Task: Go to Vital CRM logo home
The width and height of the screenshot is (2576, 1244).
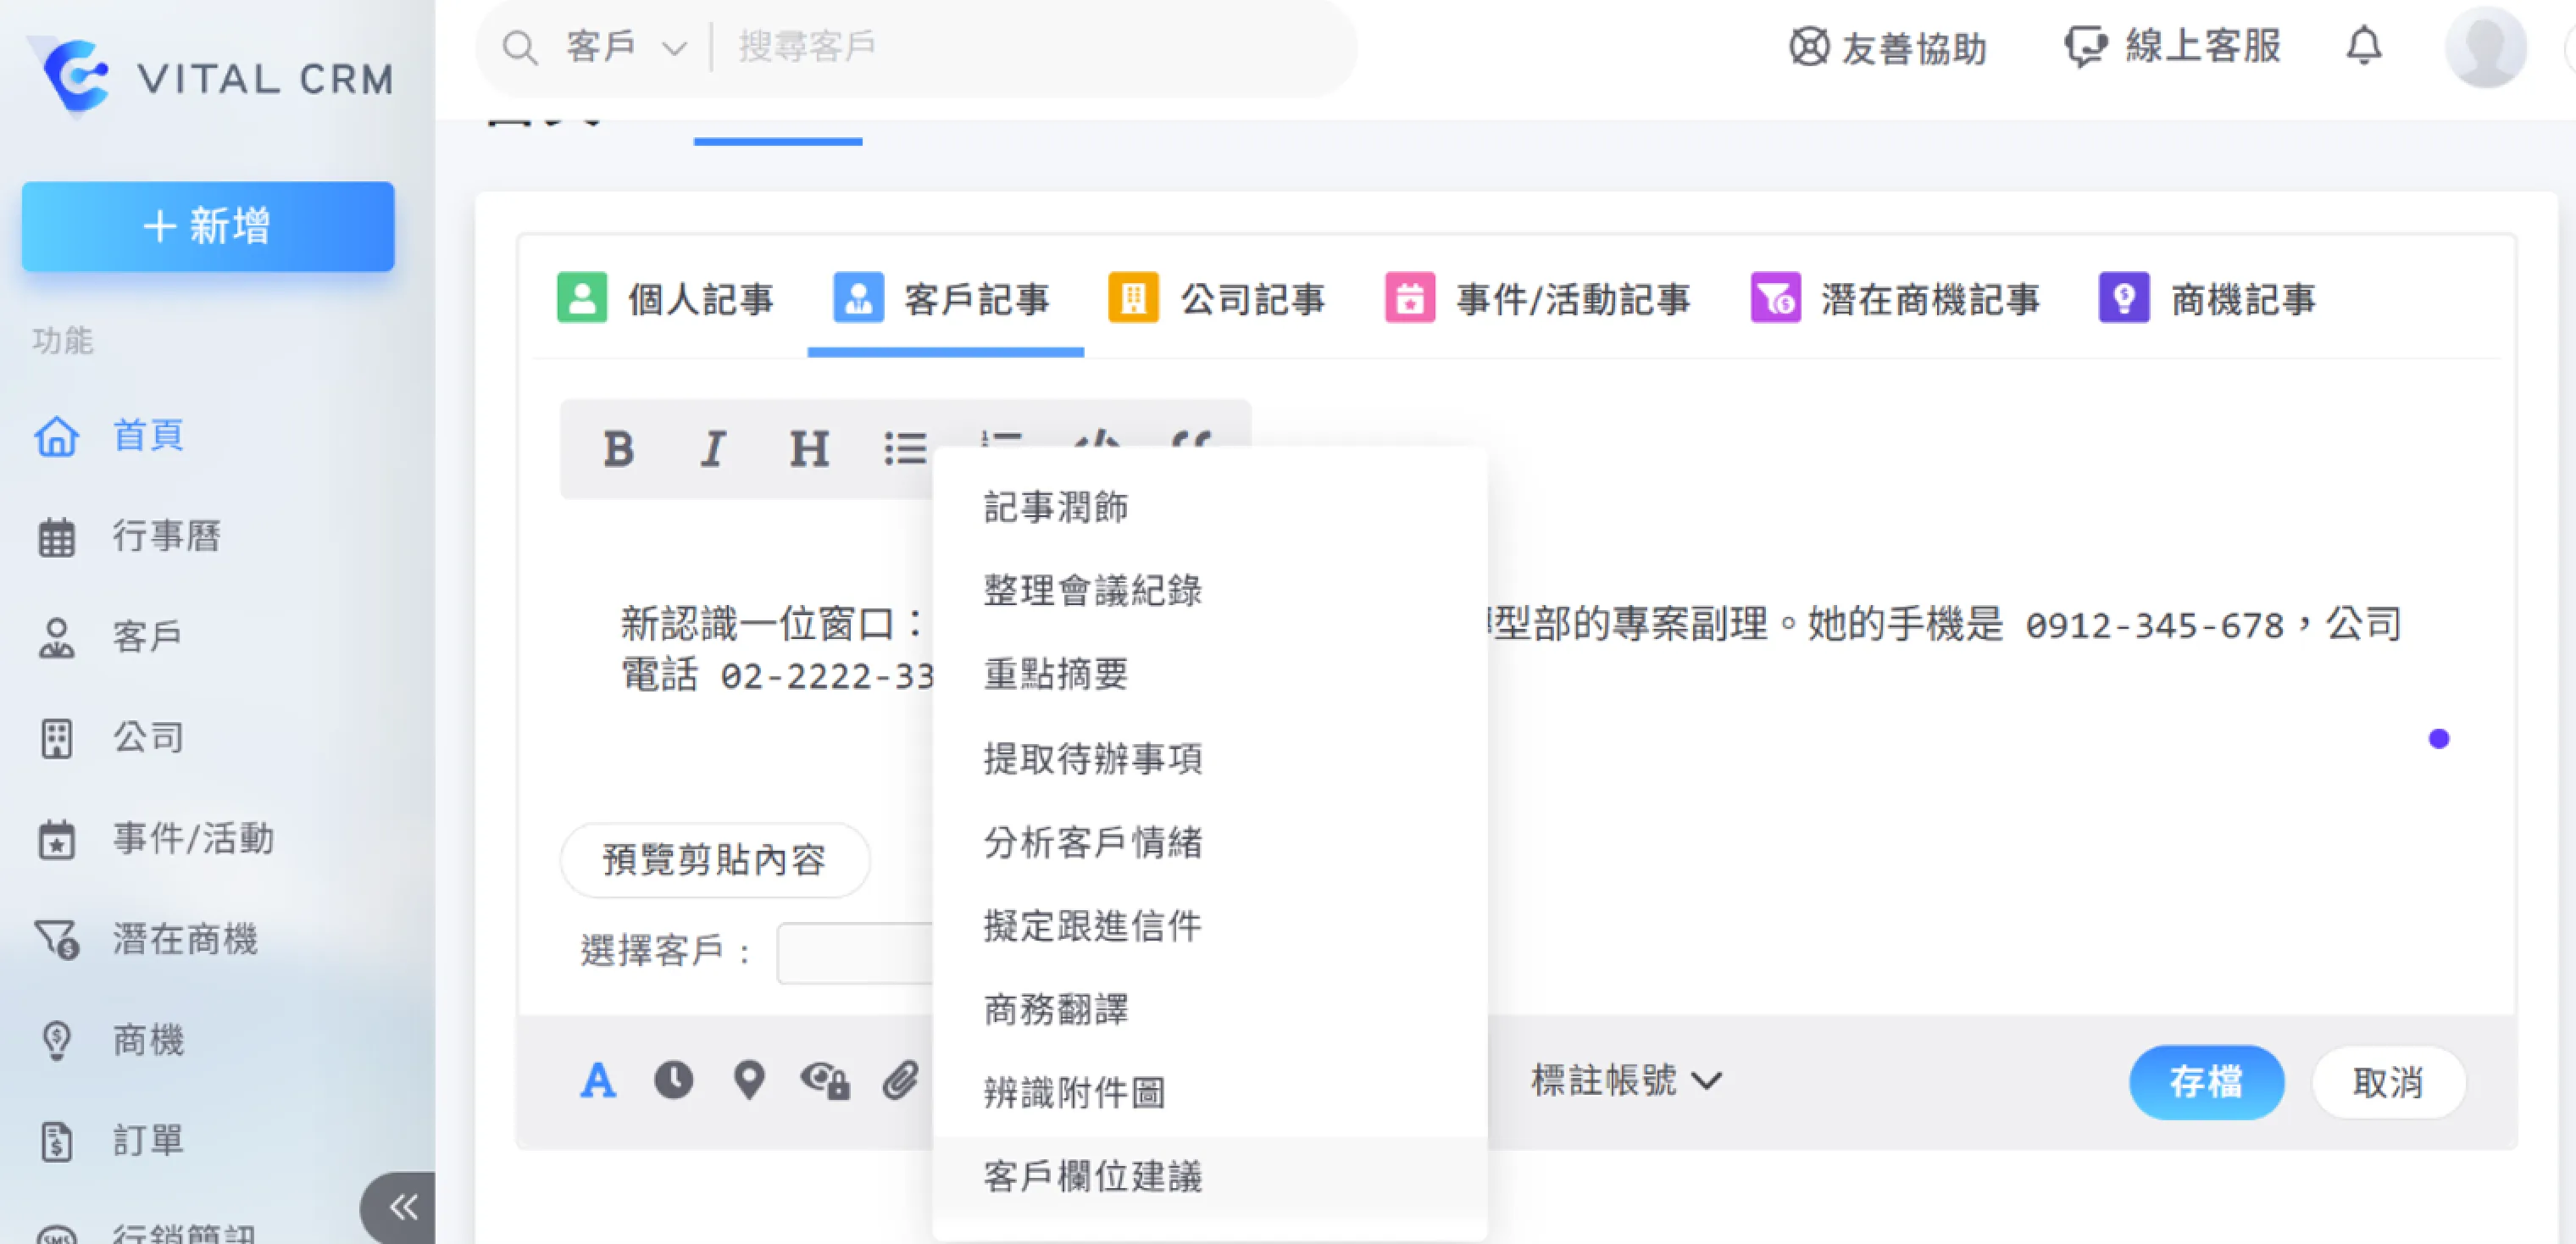Action: point(210,76)
